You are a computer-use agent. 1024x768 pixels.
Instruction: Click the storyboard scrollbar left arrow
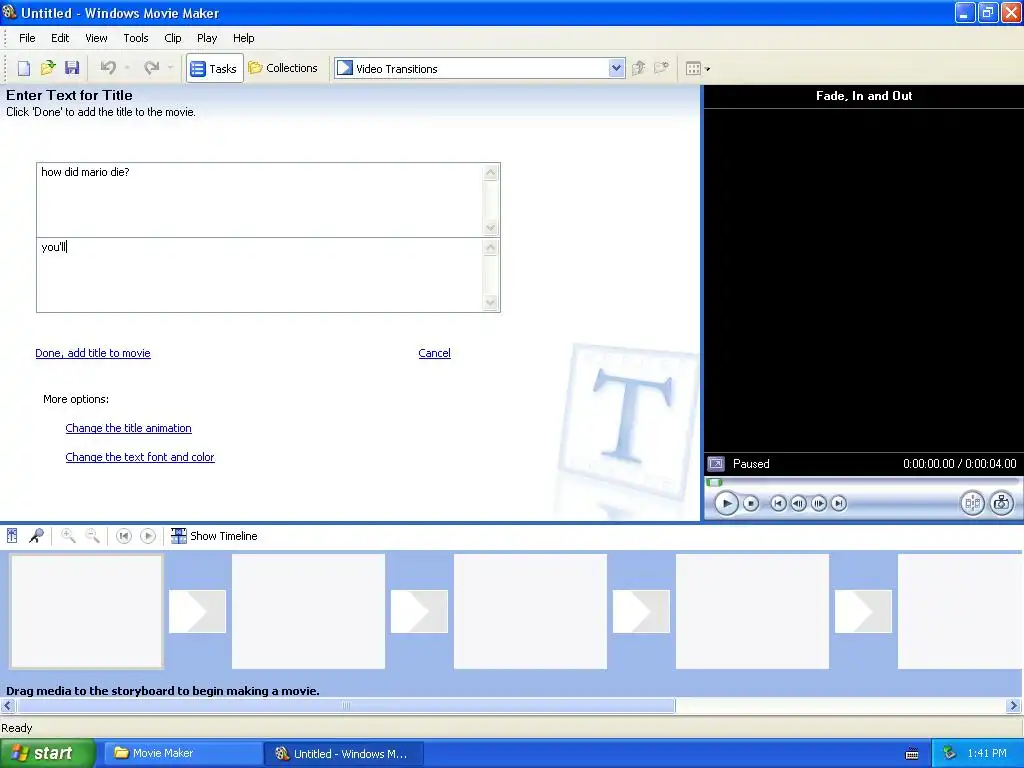click(x=8, y=705)
